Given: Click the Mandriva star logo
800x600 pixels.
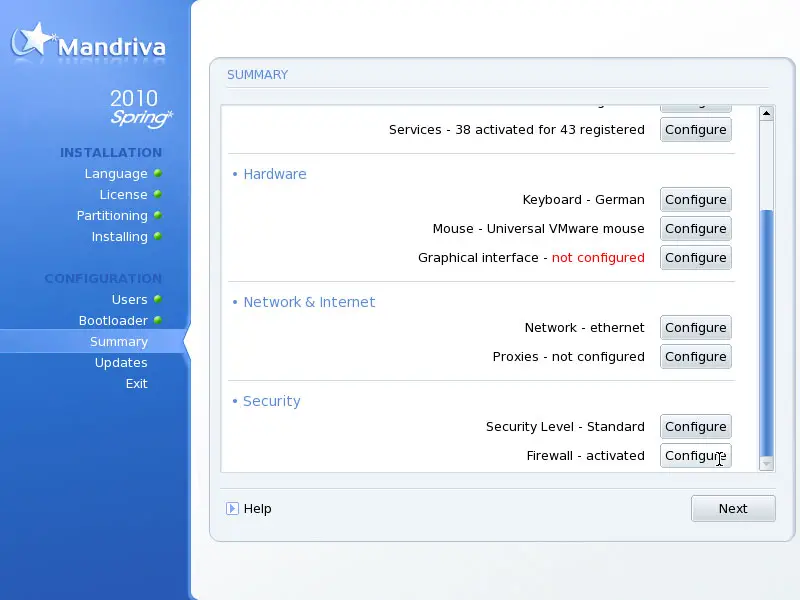Looking at the screenshot, I should (32, 39).
